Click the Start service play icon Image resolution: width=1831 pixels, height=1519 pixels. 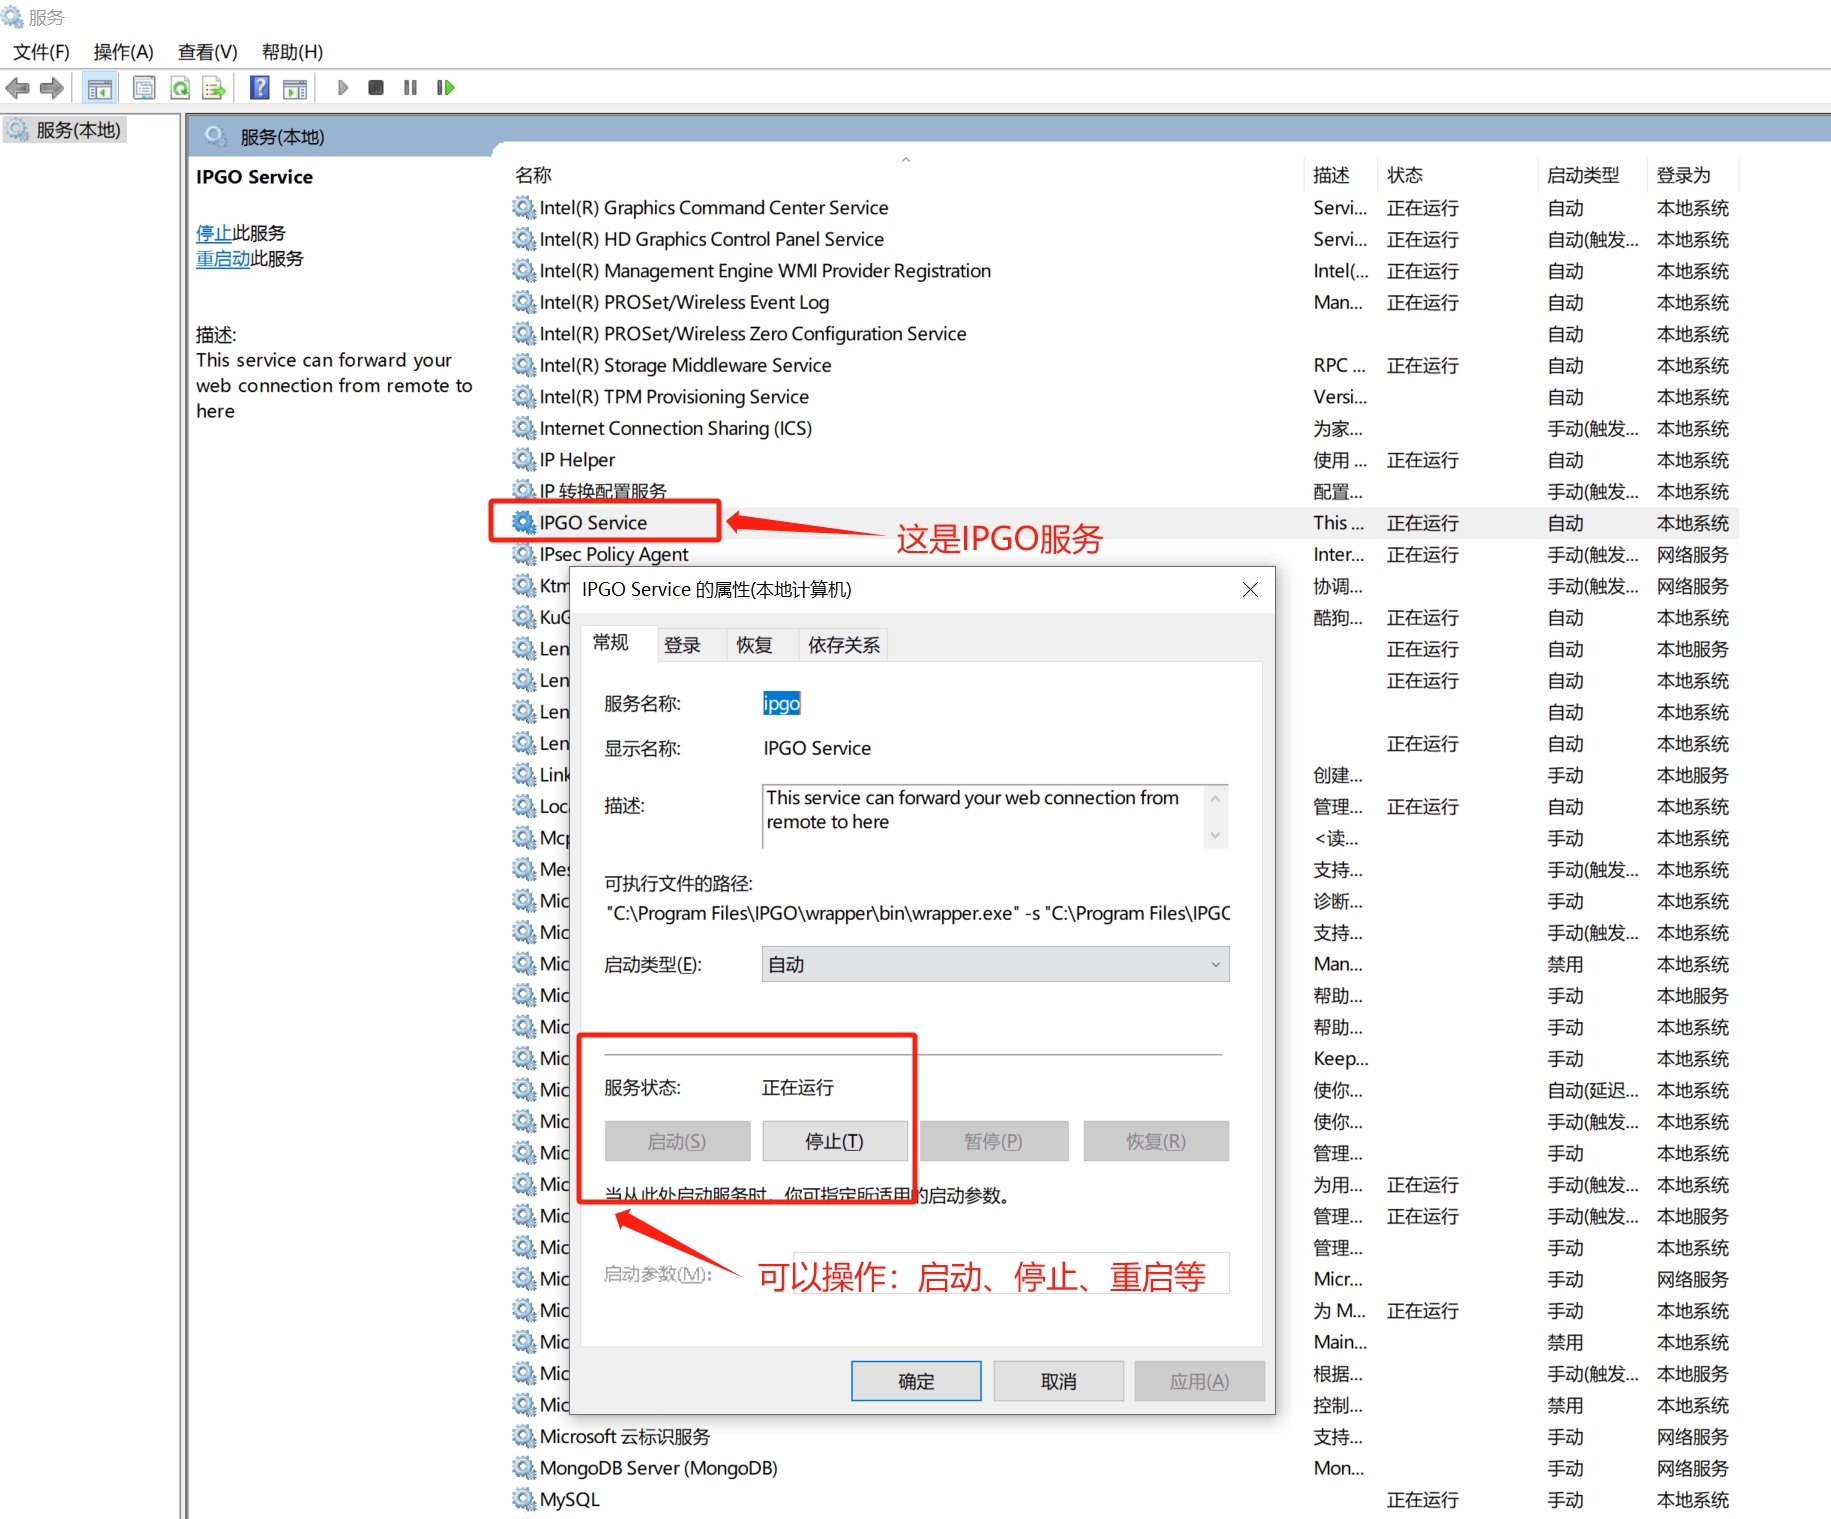[x=343, y=88]
